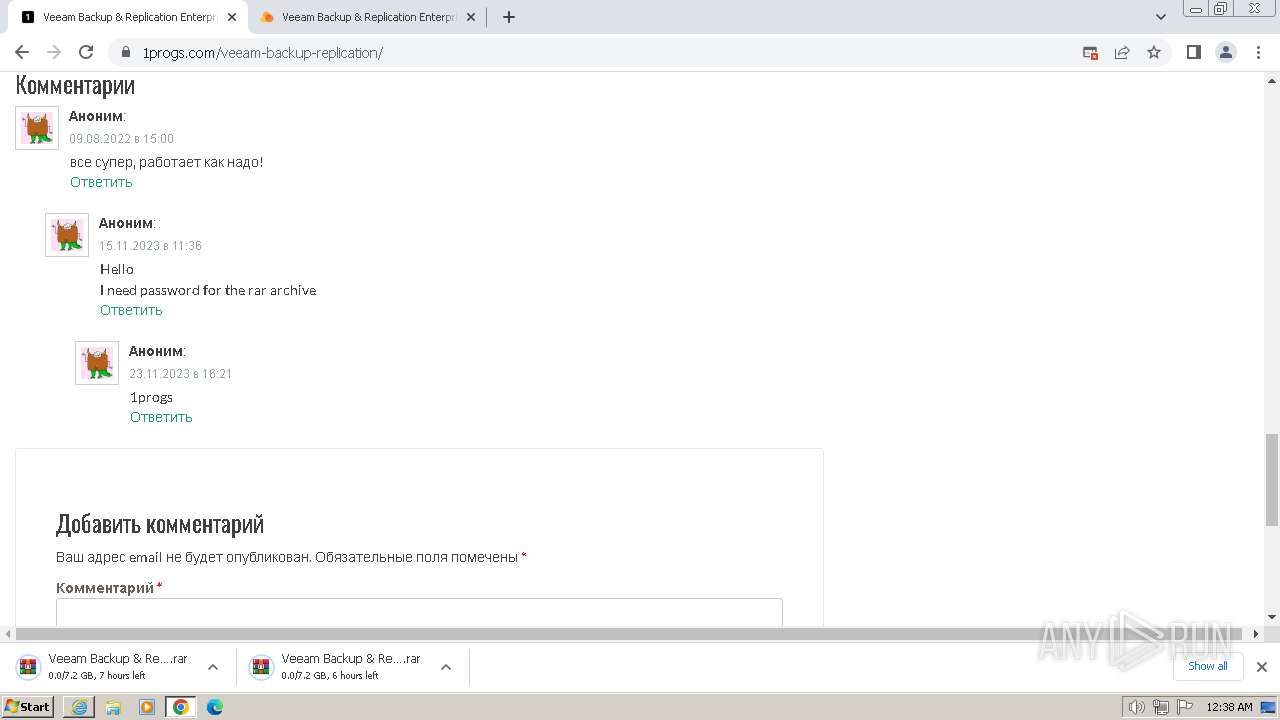
Task: Share this page via share icon
Action: (x=1122, y=52)
